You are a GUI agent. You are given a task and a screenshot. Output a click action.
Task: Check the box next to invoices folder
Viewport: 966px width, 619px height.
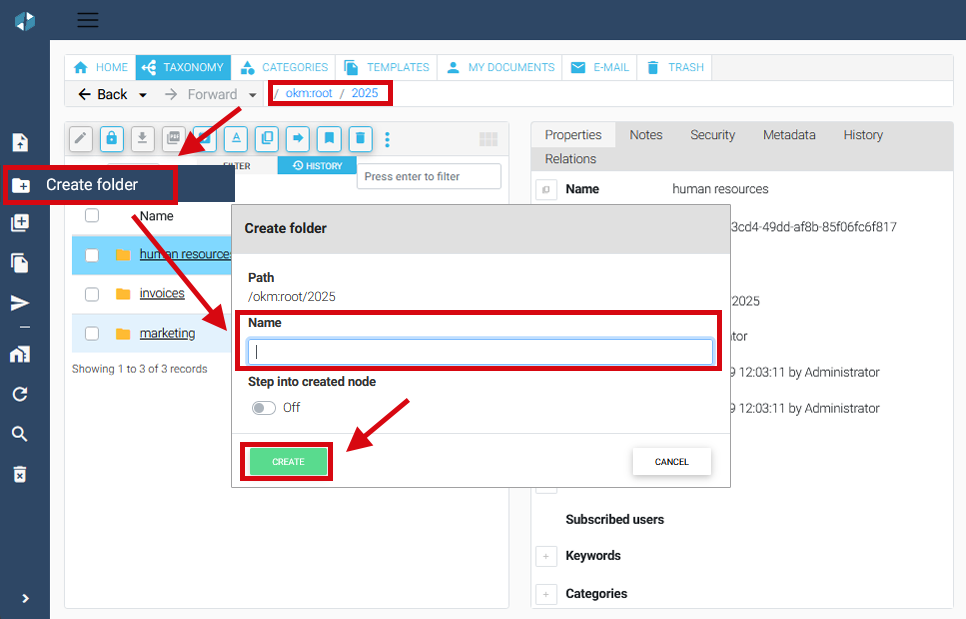click(92, 294)
